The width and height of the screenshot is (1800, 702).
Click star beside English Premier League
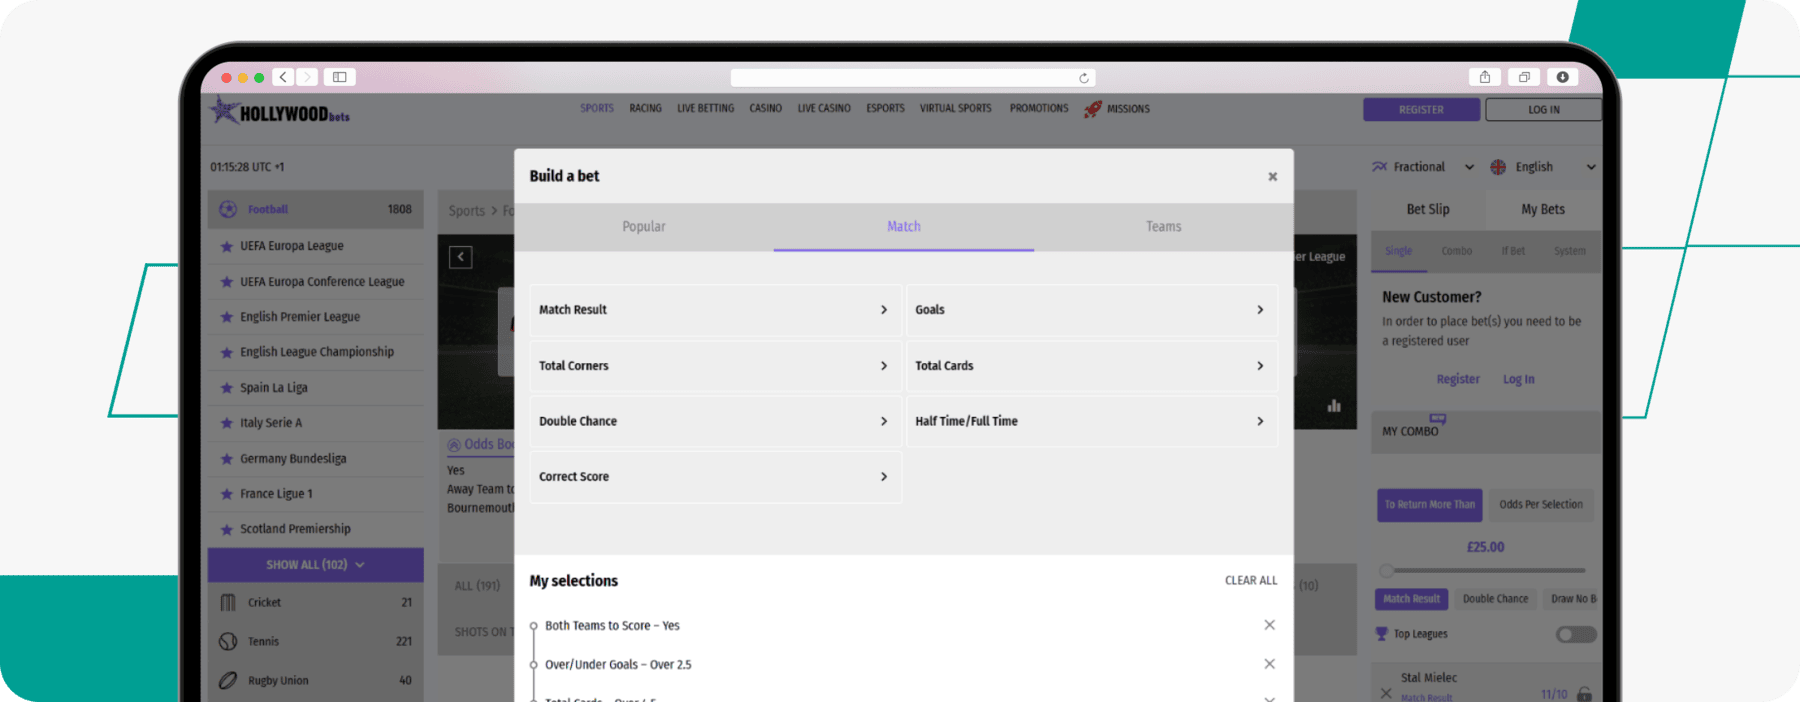[x=227, y=317]
